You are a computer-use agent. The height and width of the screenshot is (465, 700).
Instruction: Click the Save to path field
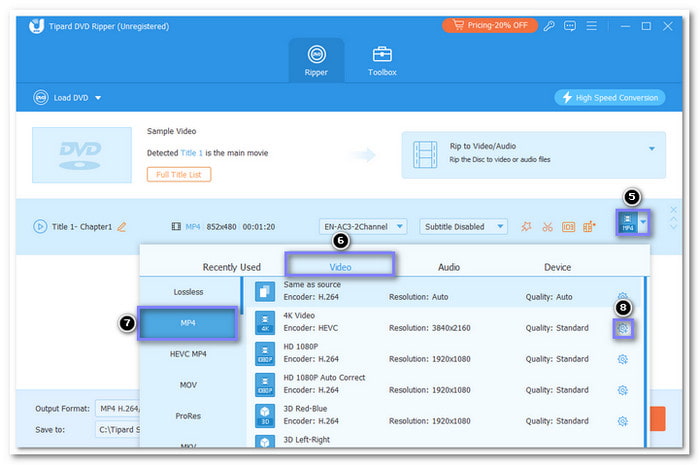(118, 430)
